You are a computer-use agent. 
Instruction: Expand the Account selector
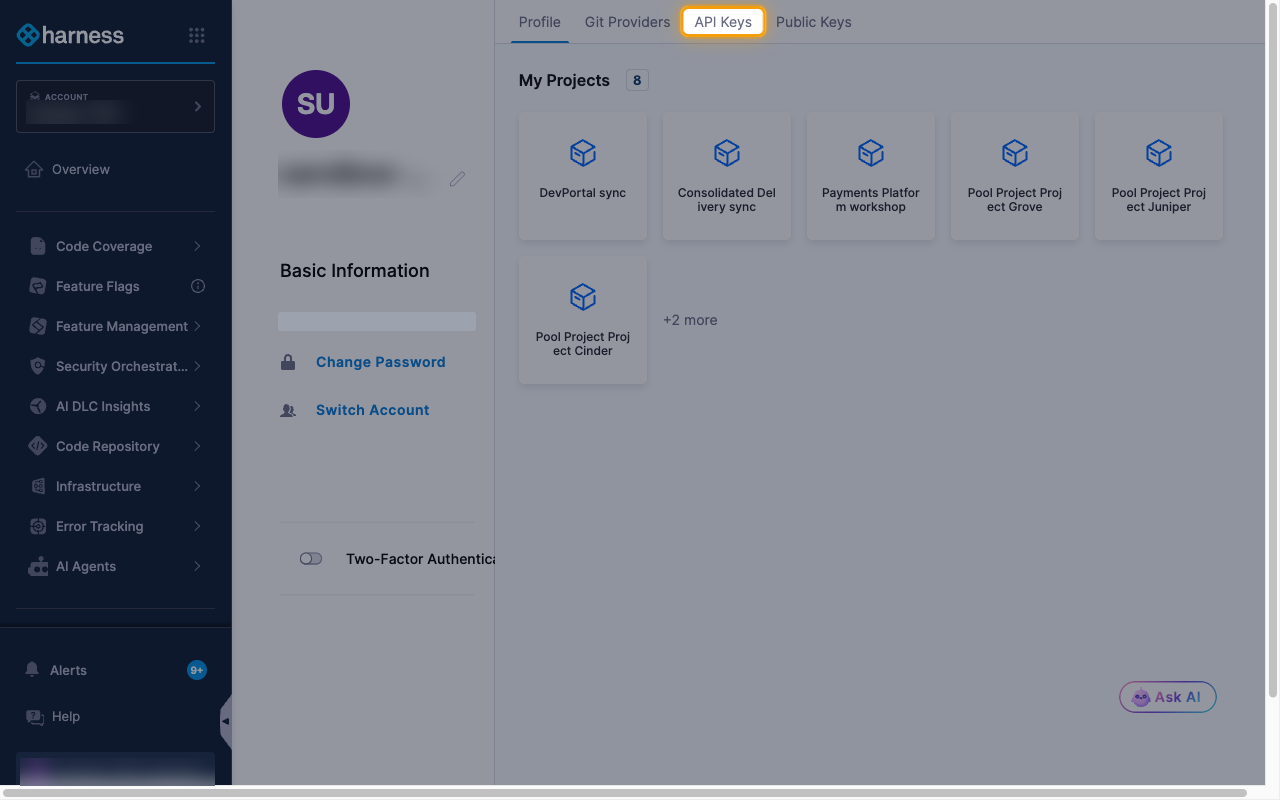[115, 106]
